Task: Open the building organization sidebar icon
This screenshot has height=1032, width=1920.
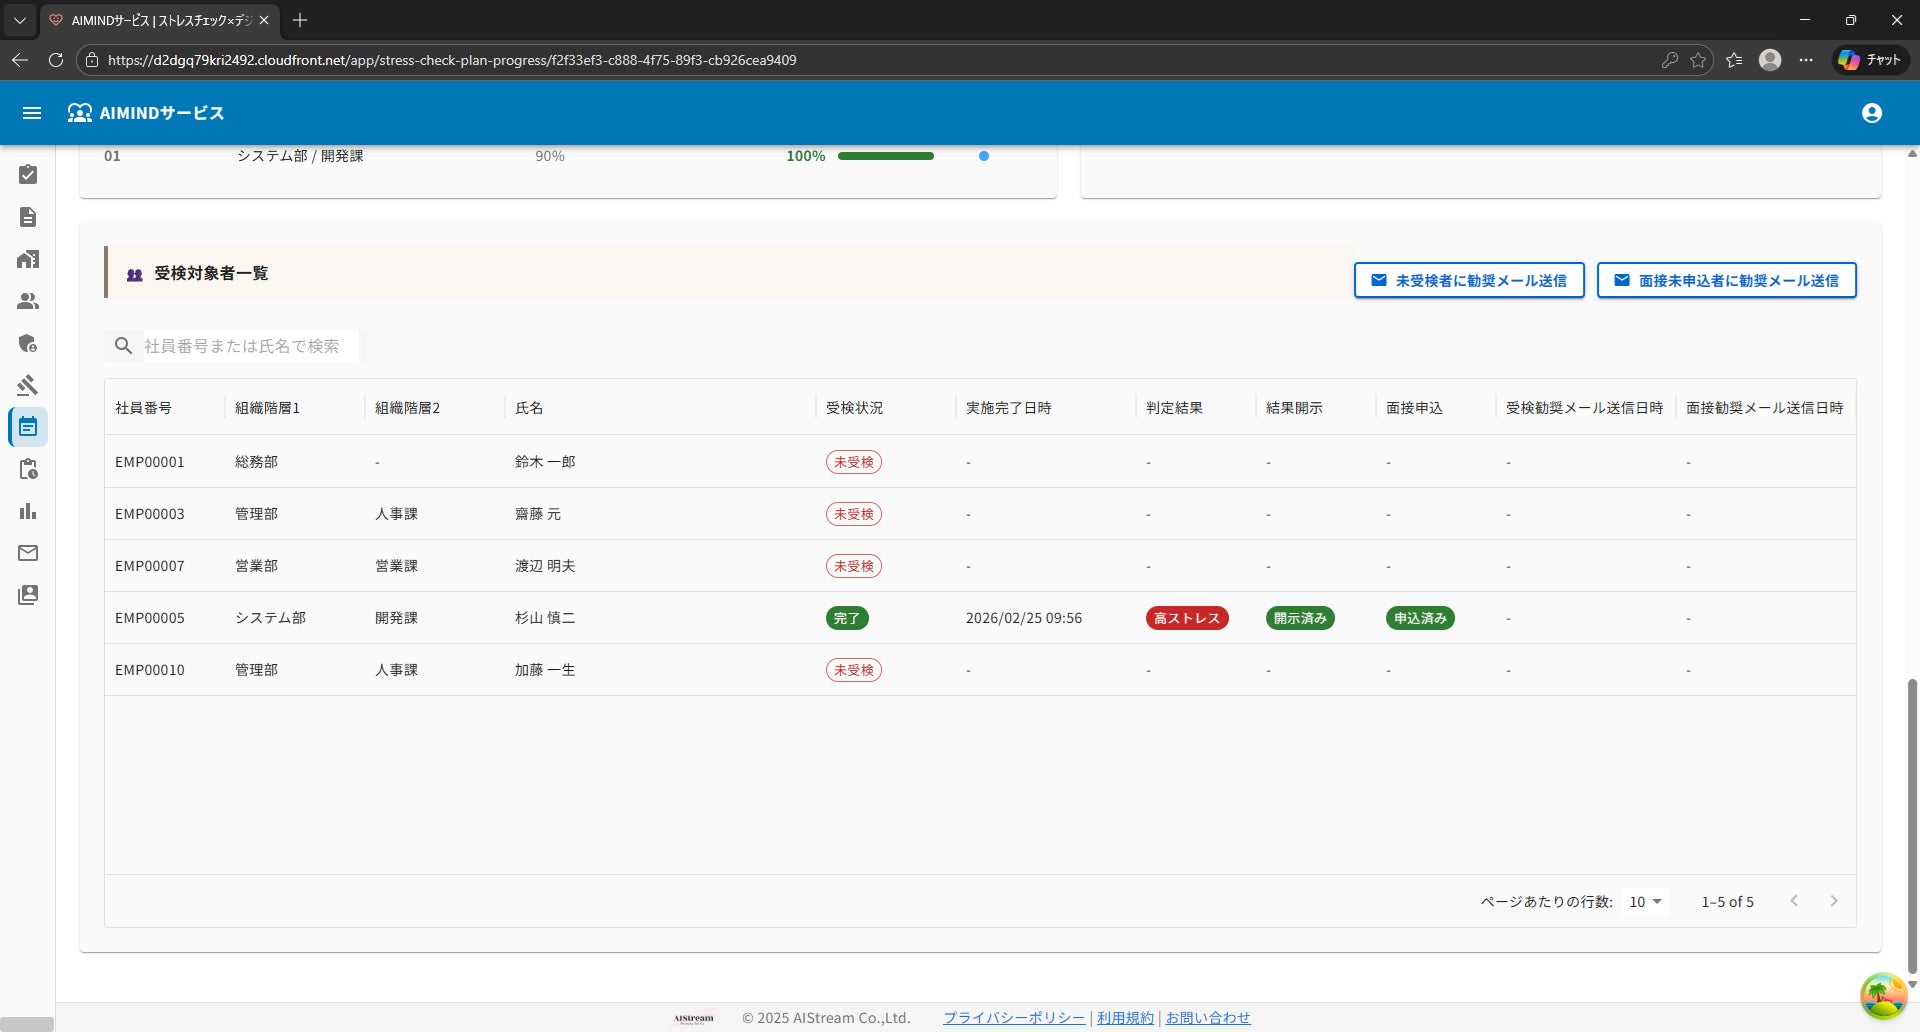Action: [x=28, y=259]
